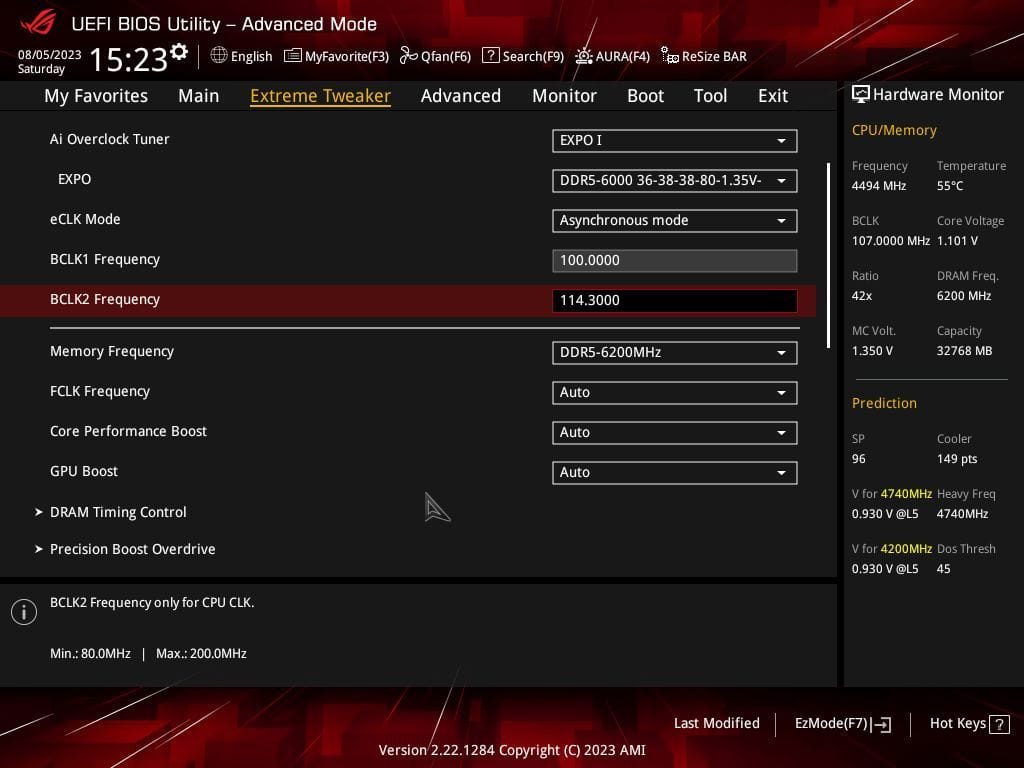Viewport: 1024px width, 768px height.
Task: Open the Core Performance Boost dropdown
Action: (674, 432)
